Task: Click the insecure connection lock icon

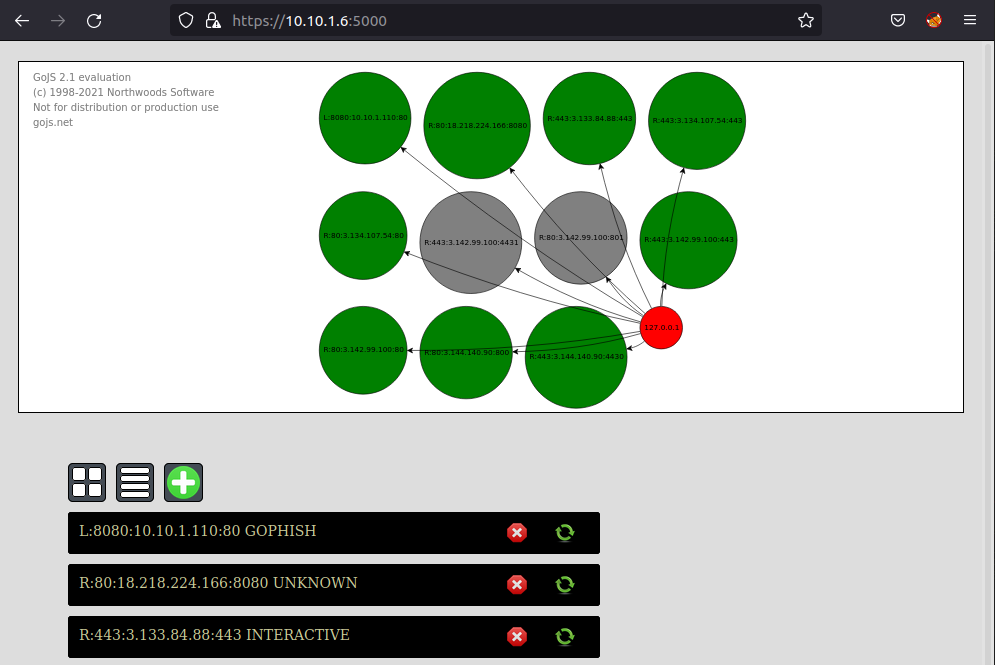Action: click(x=213, y=20)
